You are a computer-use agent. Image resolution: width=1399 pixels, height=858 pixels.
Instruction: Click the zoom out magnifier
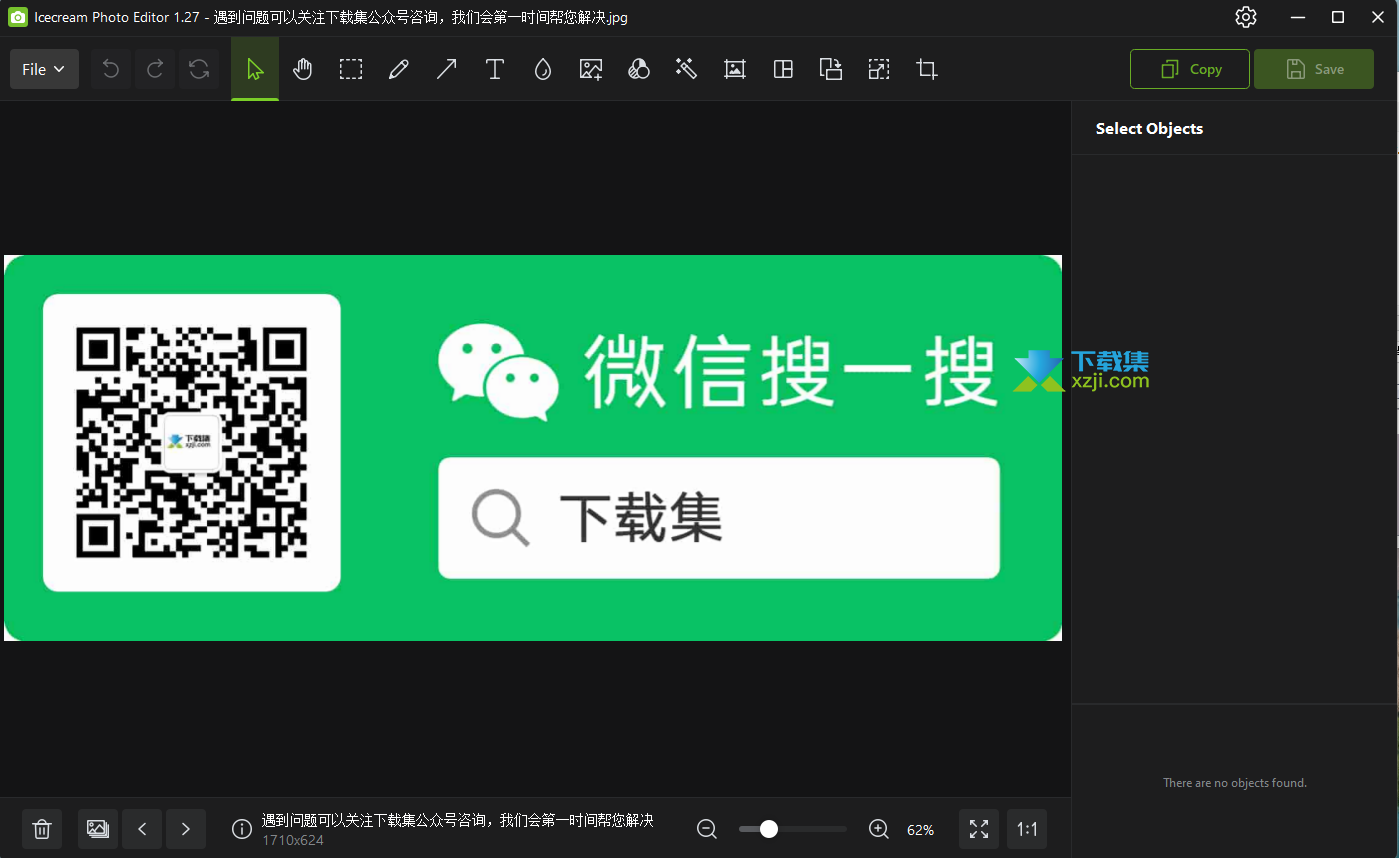coord(707,829)
